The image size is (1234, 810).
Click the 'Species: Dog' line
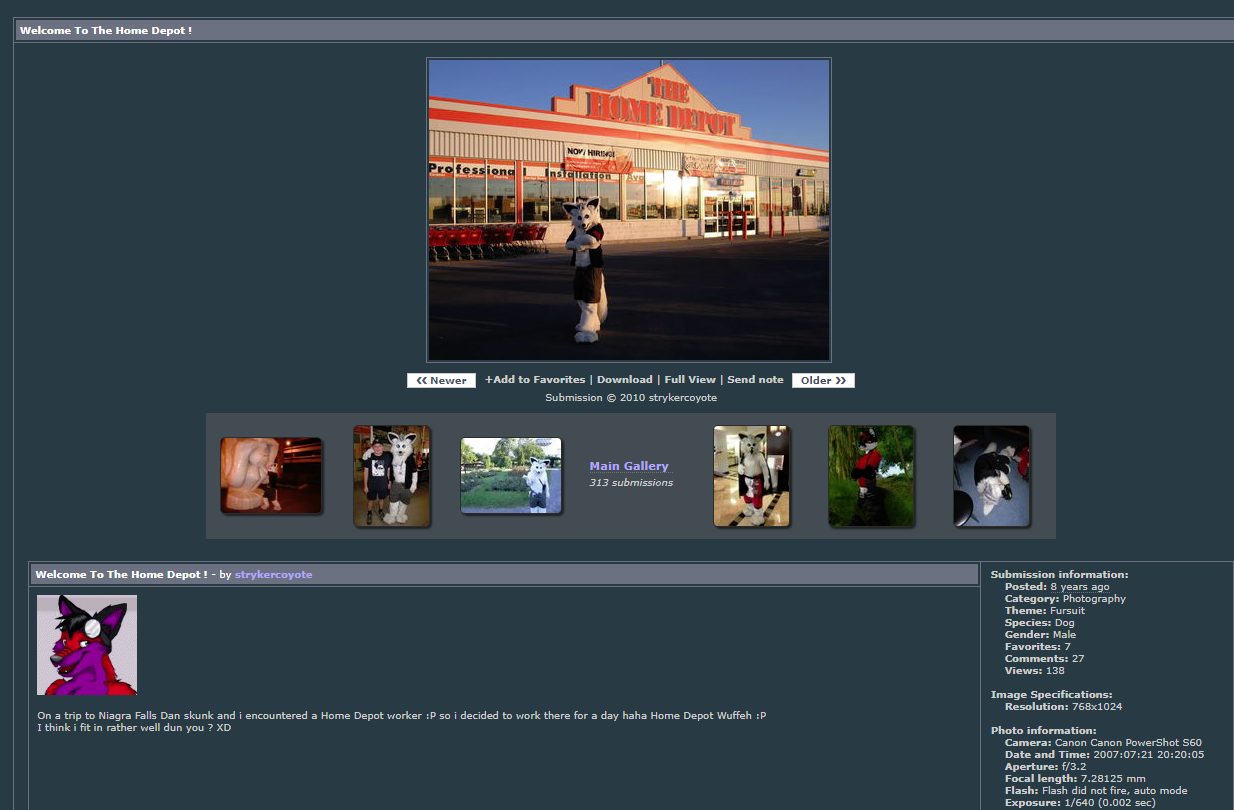tap(1040, 623)
